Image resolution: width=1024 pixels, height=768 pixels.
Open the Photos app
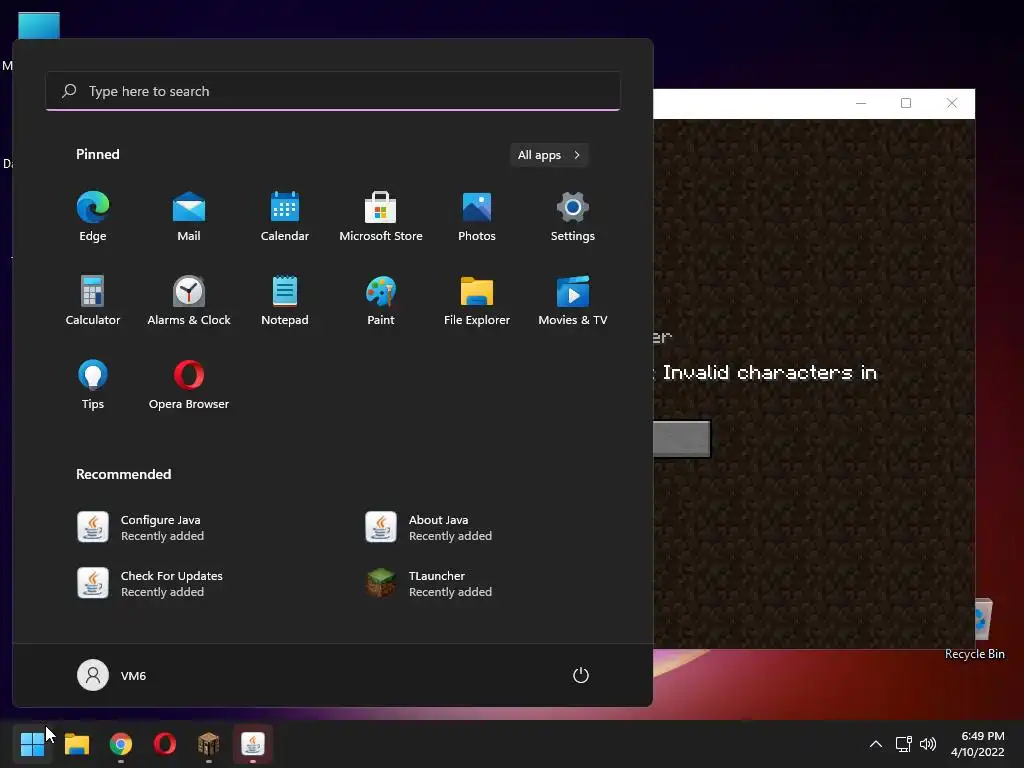coord(477,216)
